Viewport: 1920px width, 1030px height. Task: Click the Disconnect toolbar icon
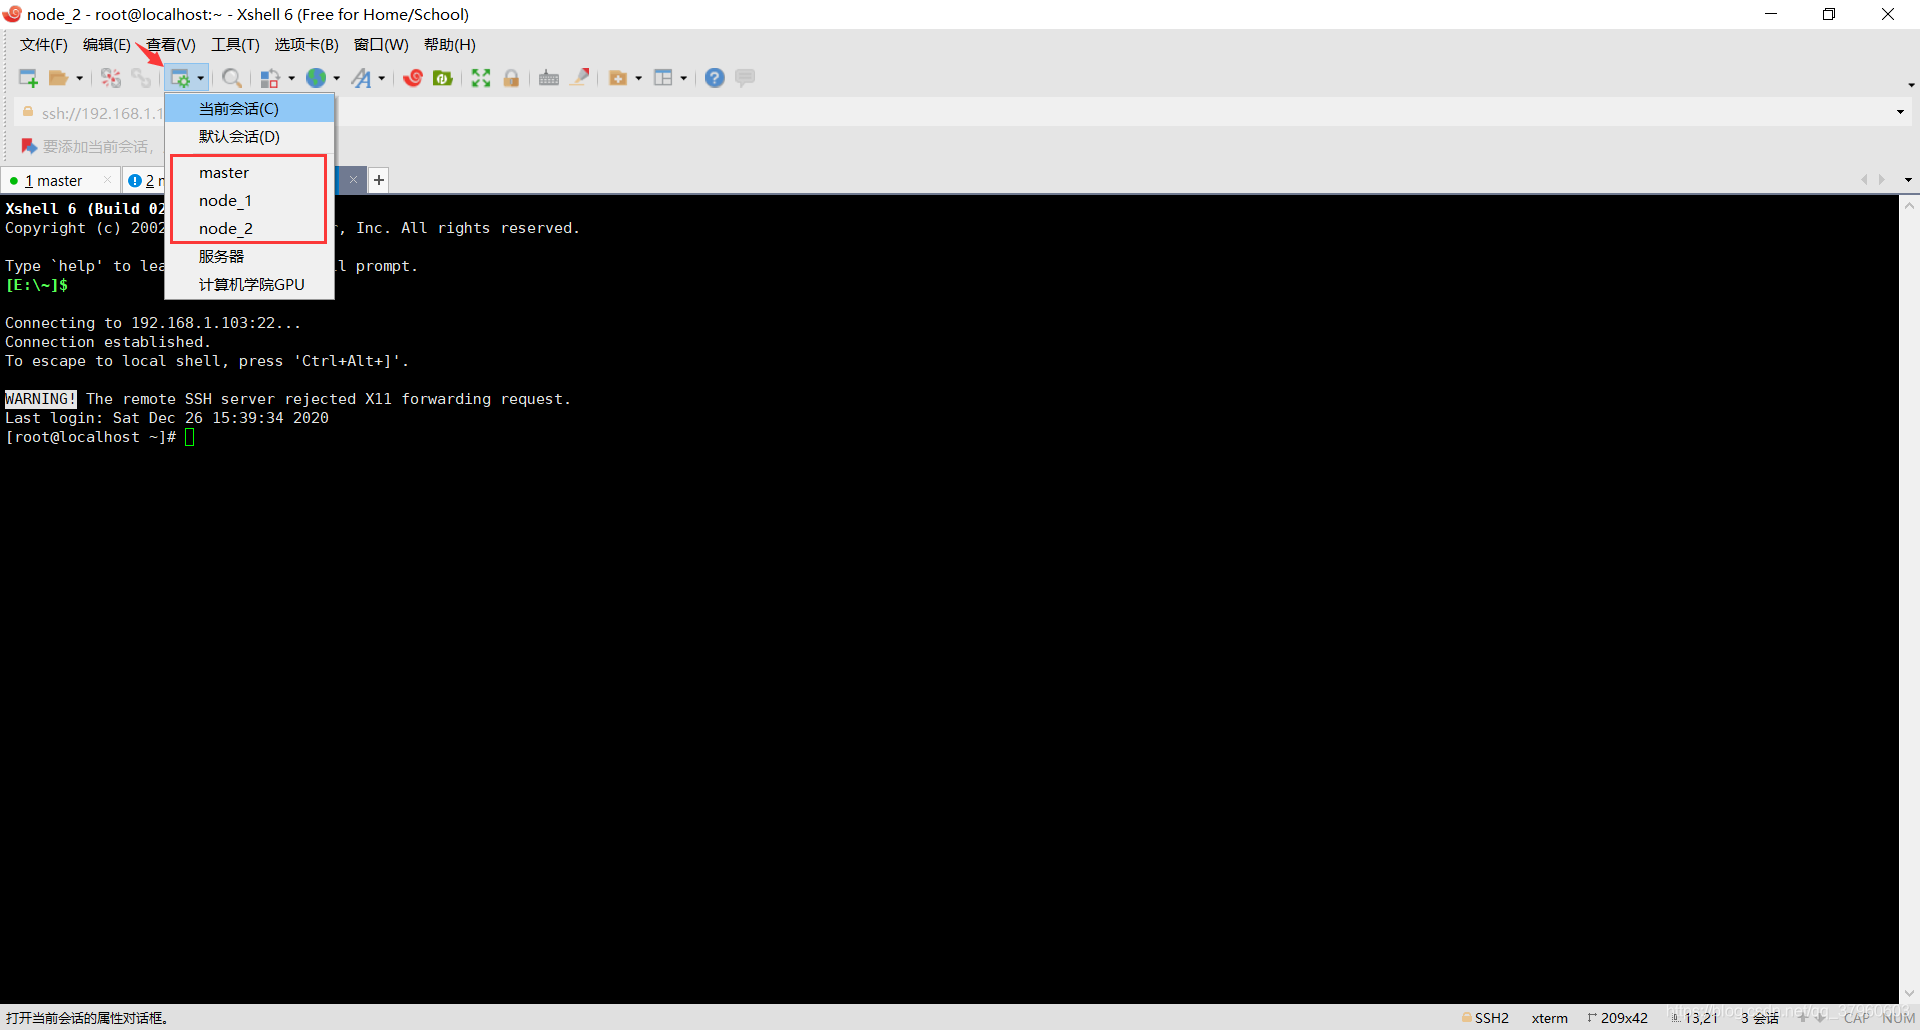click(x=111, y=78)
